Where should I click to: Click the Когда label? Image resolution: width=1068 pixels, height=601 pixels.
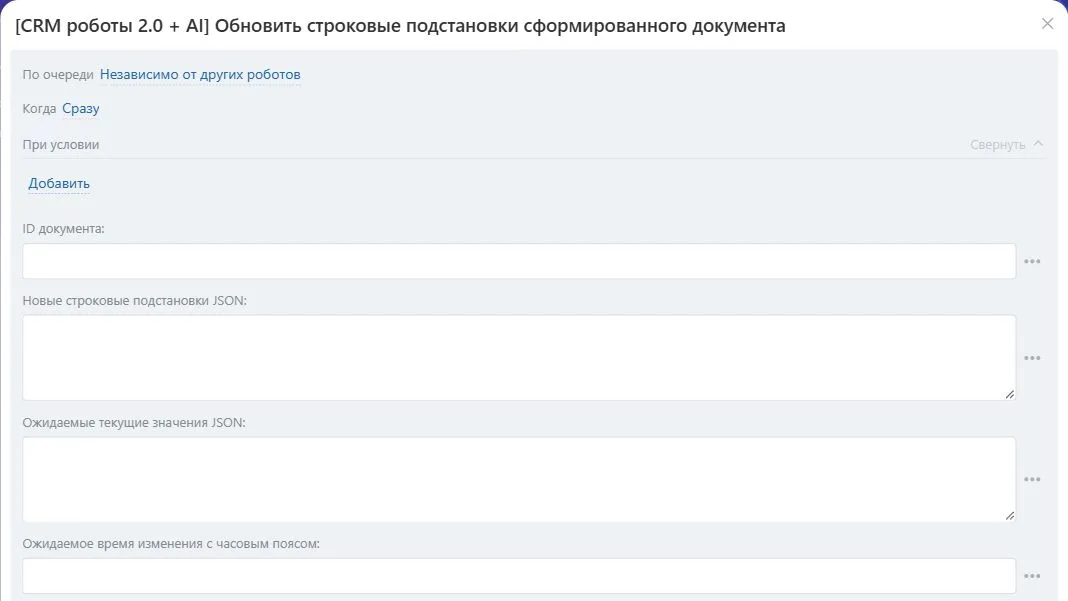[x=39, y=108]
